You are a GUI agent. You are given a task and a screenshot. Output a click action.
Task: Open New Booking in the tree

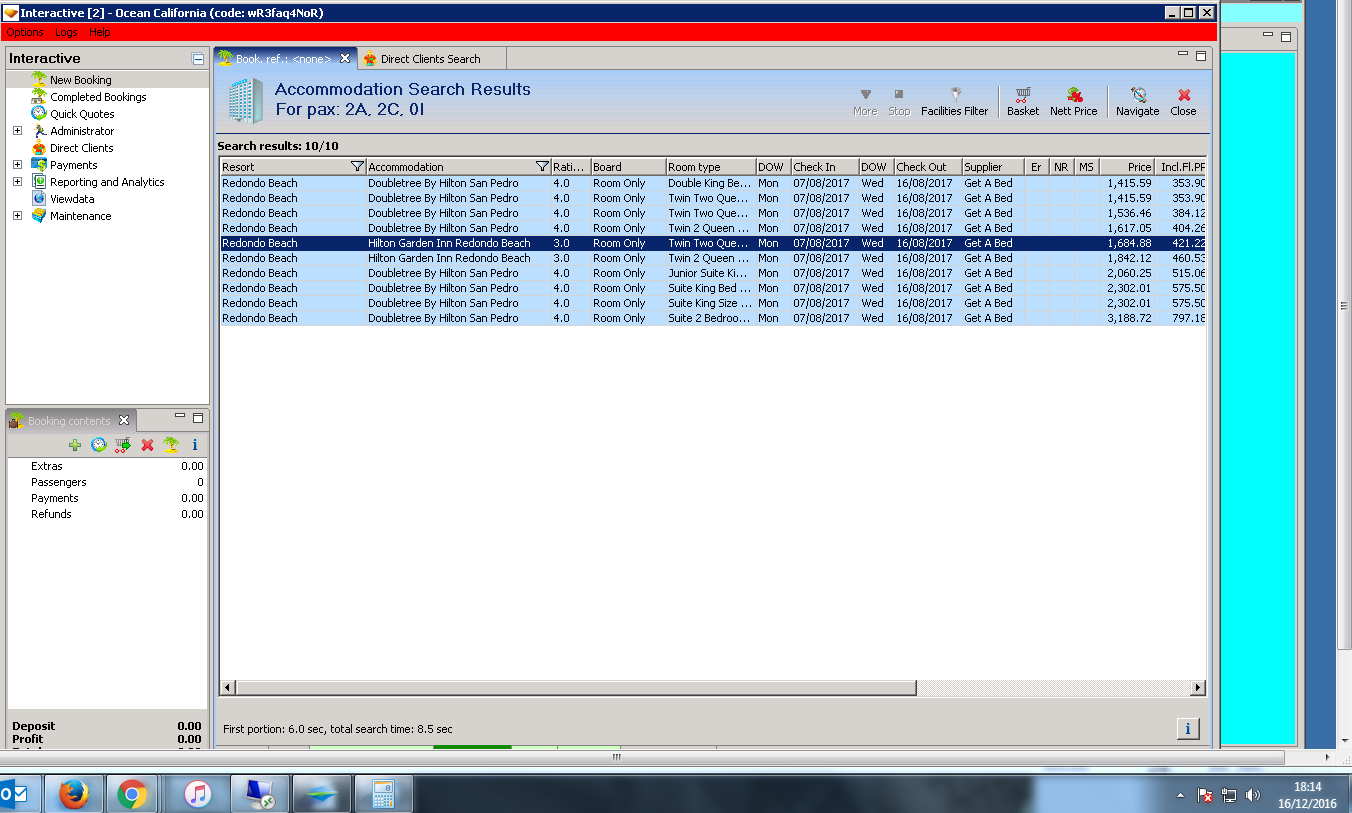point(81,80)
